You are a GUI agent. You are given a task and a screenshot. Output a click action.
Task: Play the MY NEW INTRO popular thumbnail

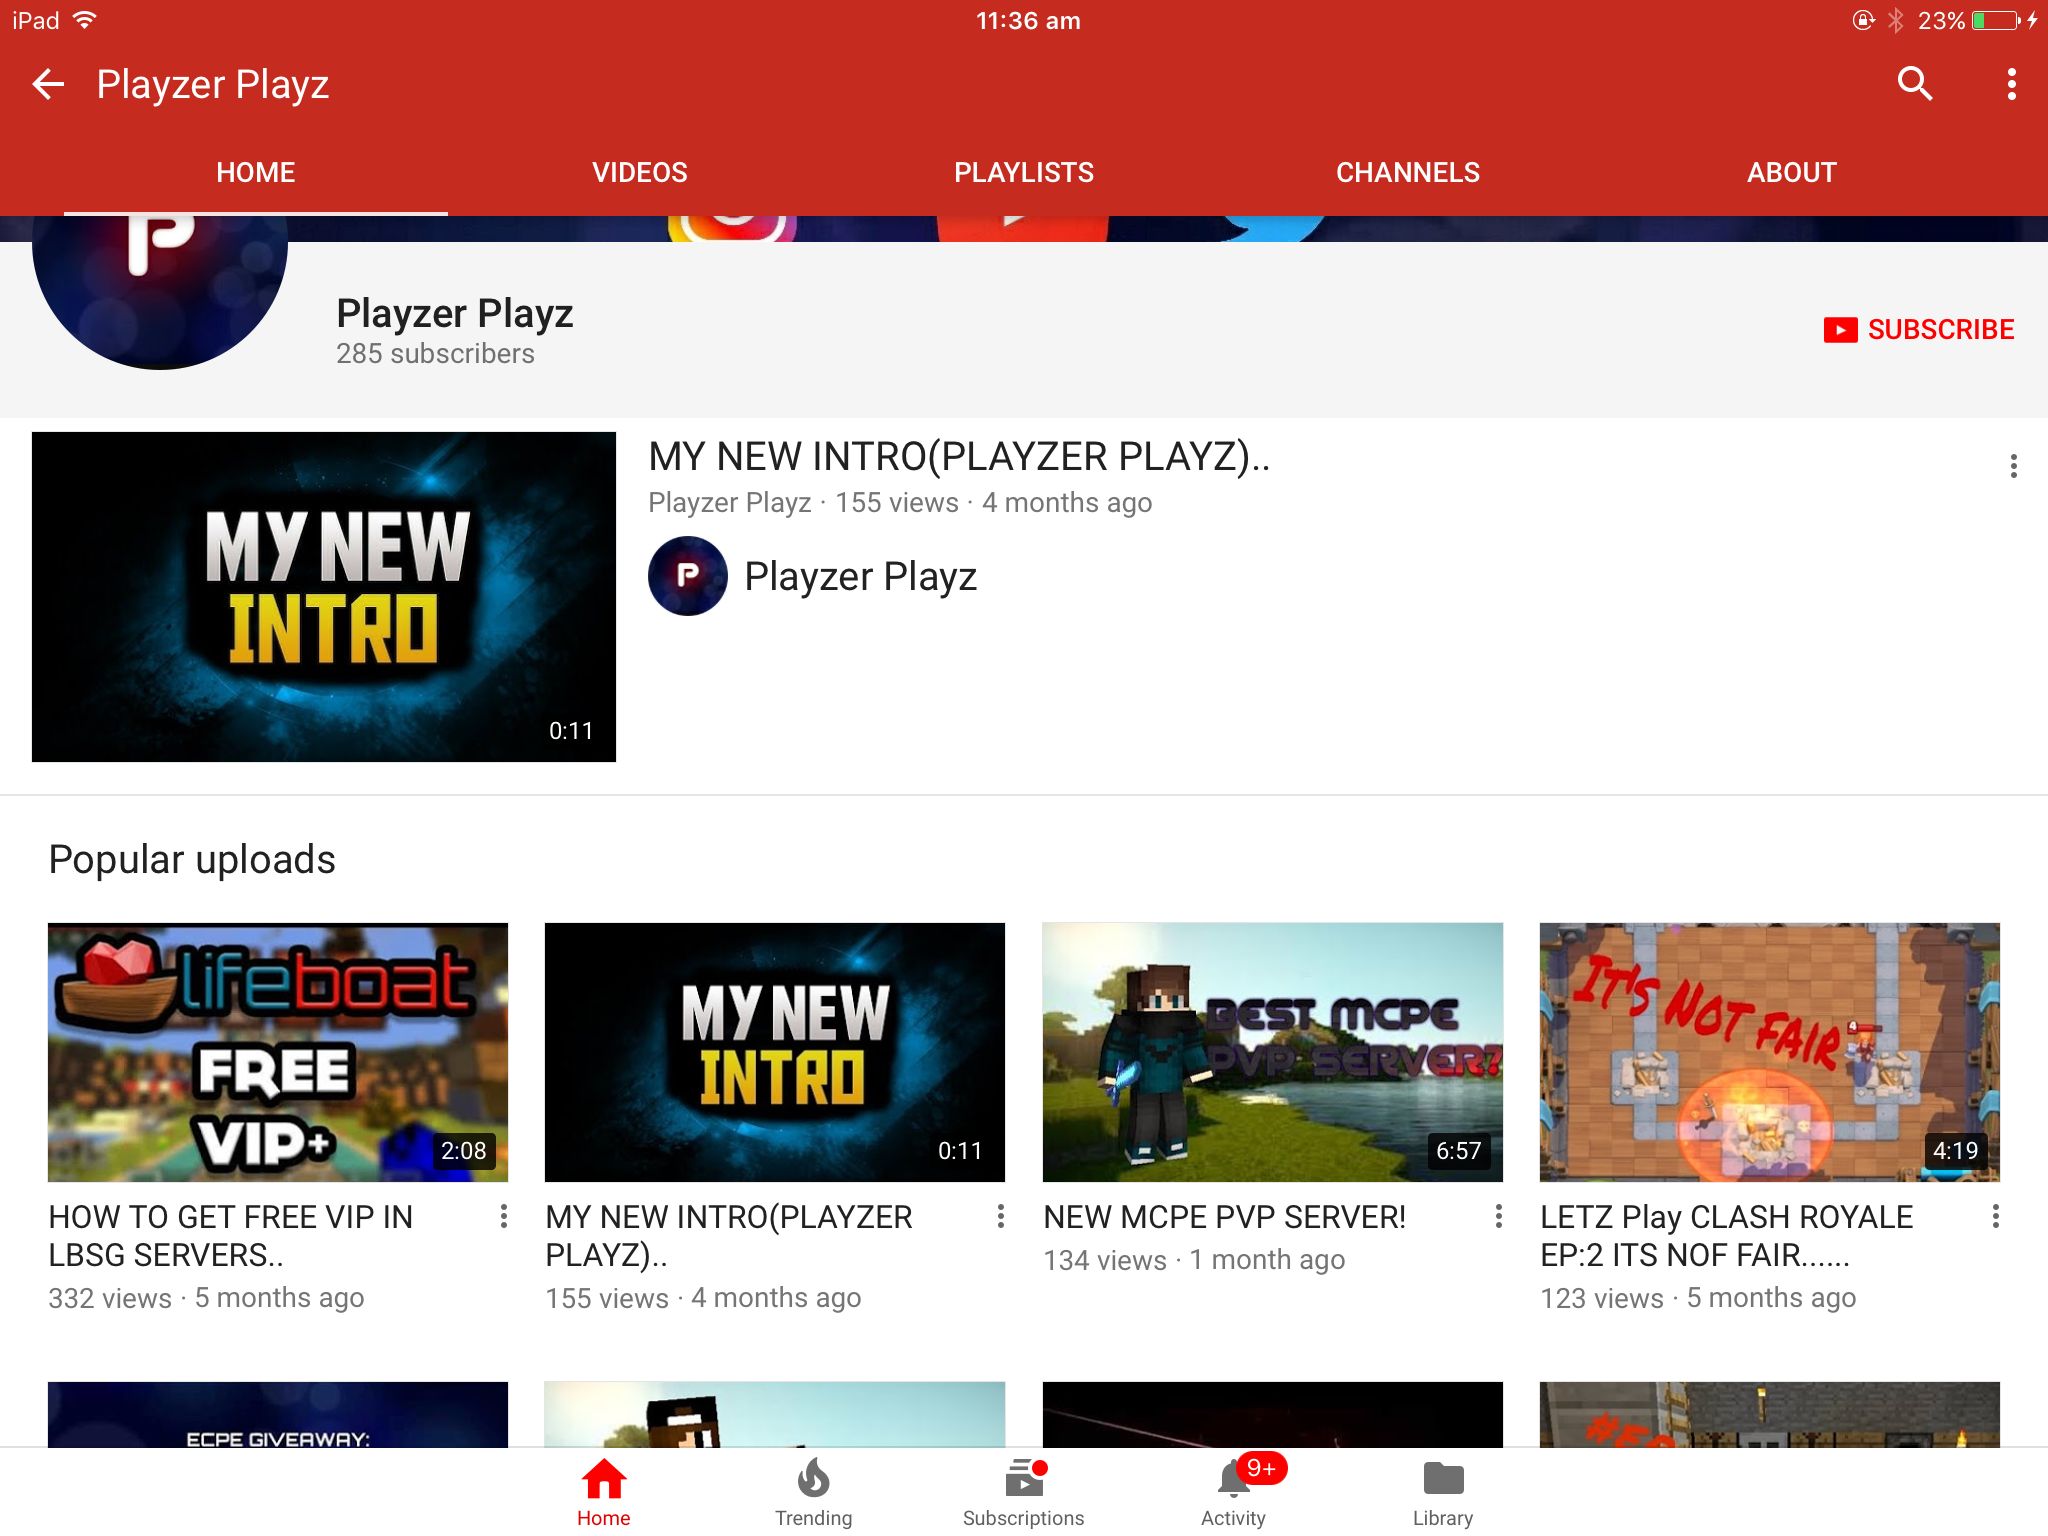point(775,1052)
